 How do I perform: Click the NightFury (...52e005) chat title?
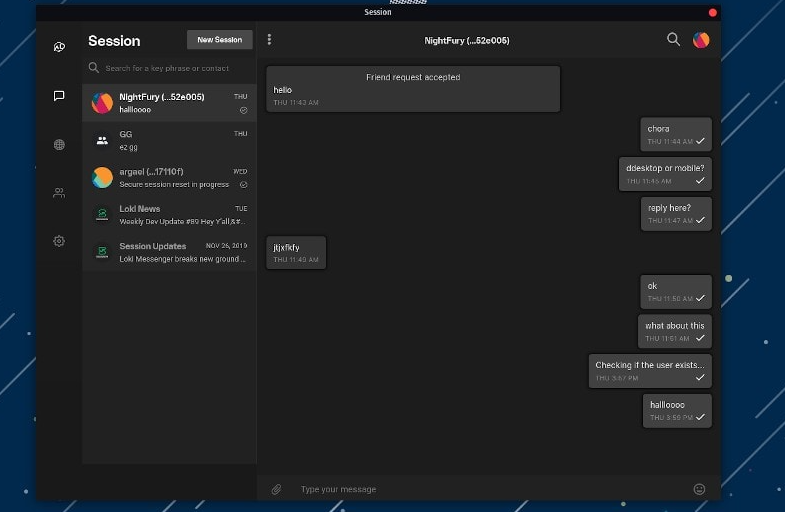coord(467,41)
